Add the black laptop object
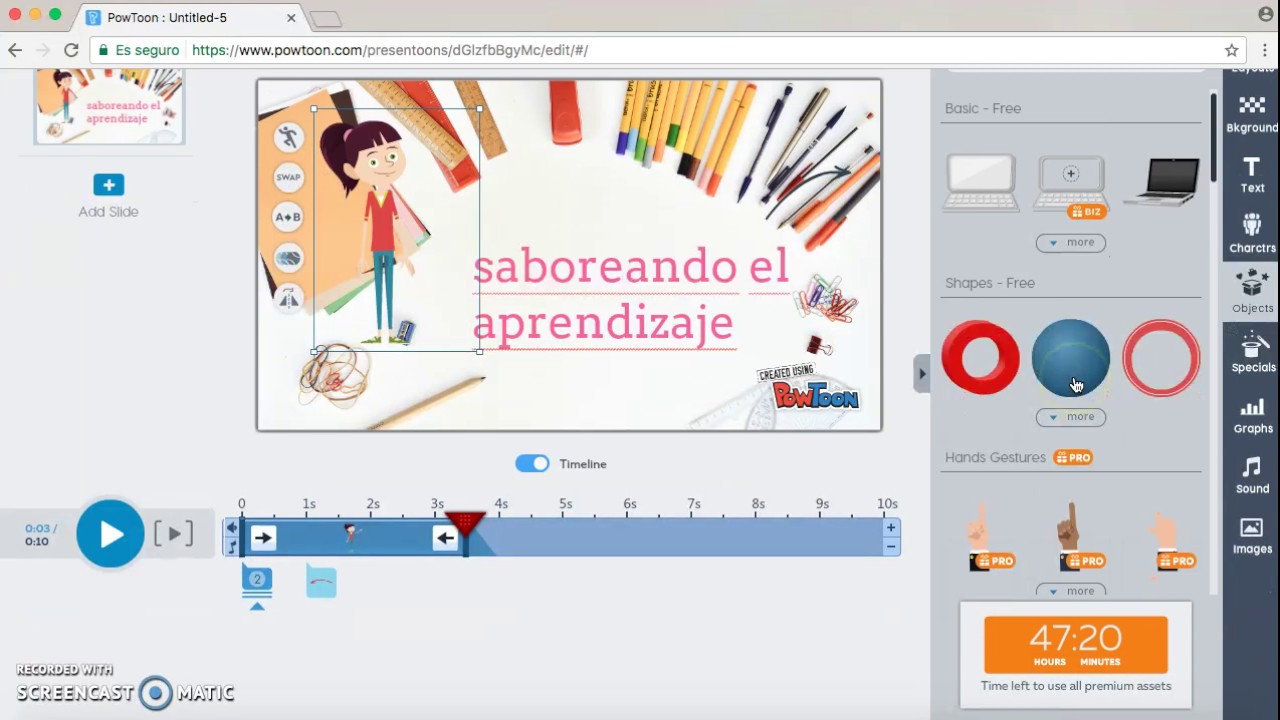The height and width of the screenshot is (720, 1280). click(1161, 182)
